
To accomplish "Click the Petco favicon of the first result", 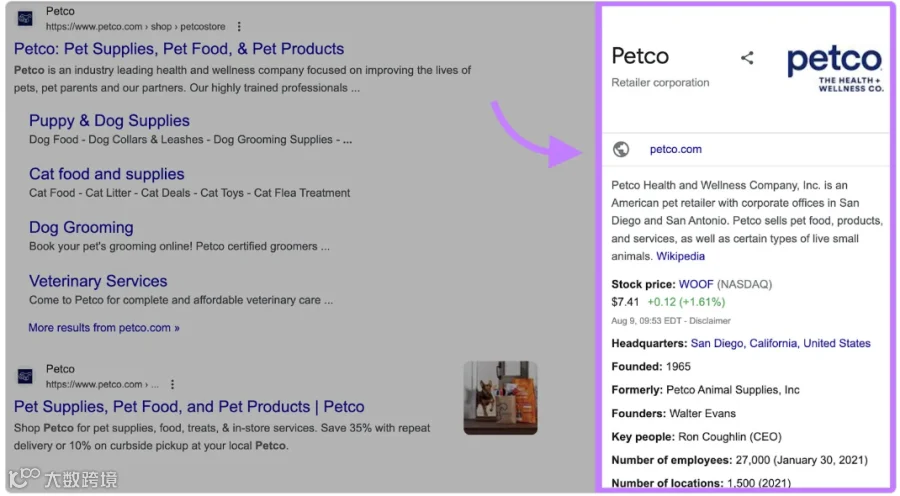I will [25, 18].
